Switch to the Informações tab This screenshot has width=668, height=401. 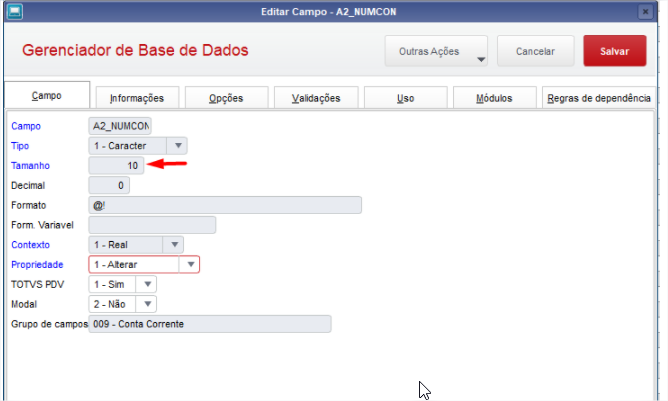point(137,98)
